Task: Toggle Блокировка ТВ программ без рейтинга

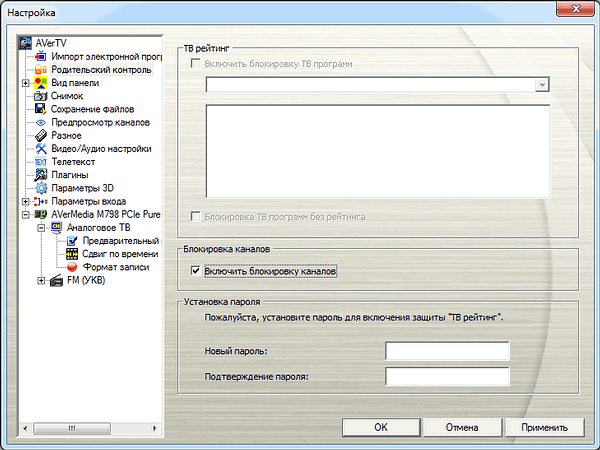Action: coord(196,217)
